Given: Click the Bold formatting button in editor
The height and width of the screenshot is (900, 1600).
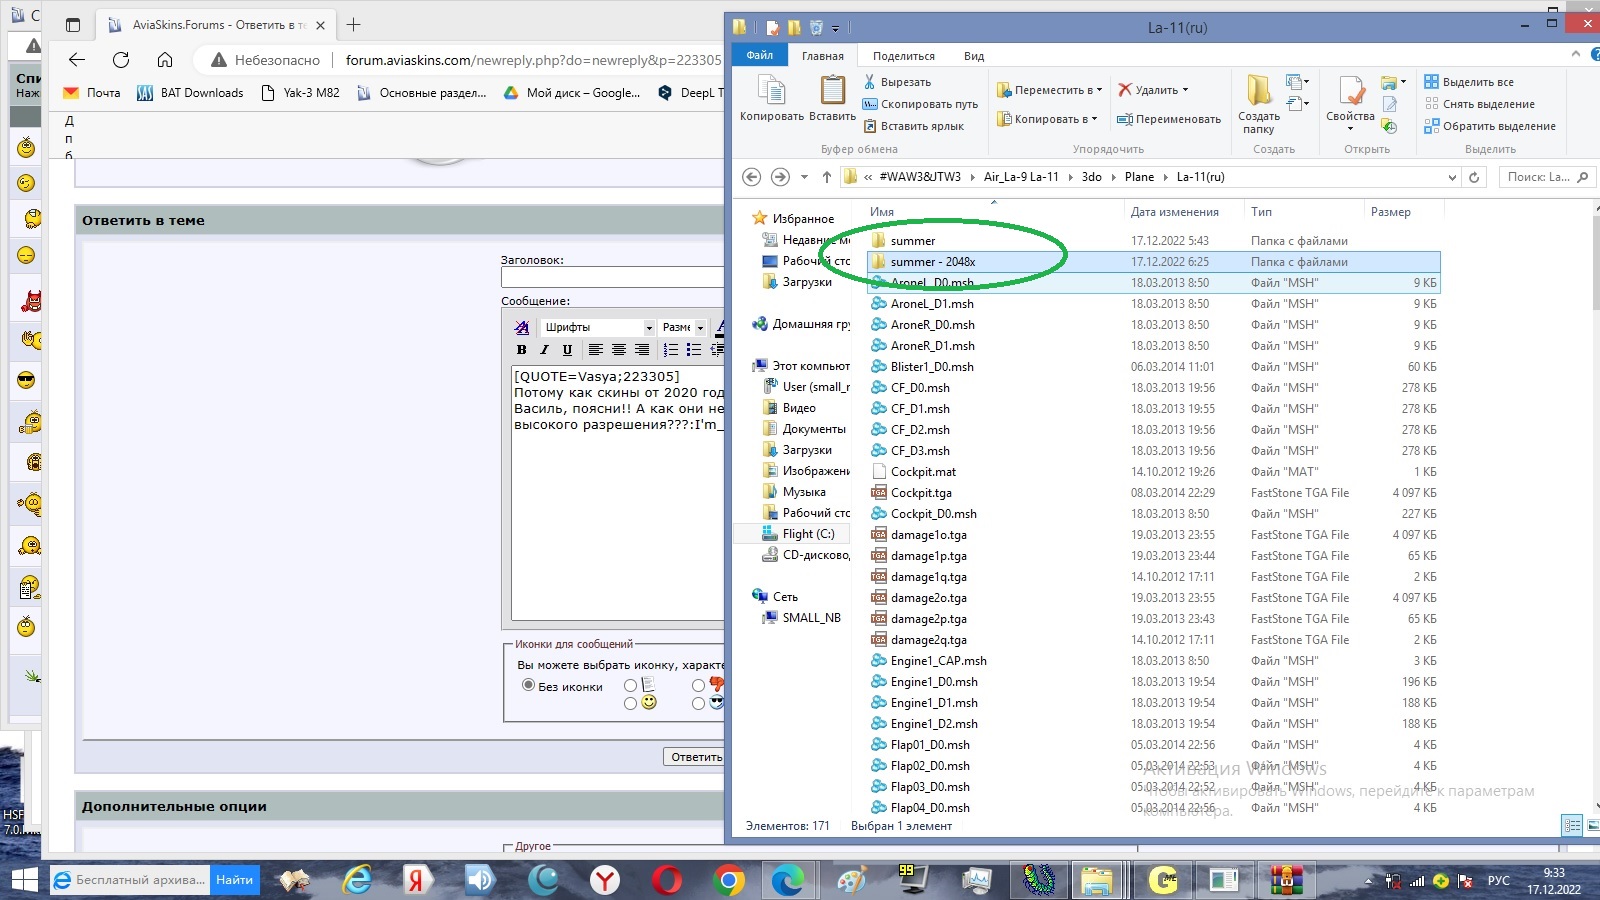Looking at the screenshot, I should coord(521,350).
